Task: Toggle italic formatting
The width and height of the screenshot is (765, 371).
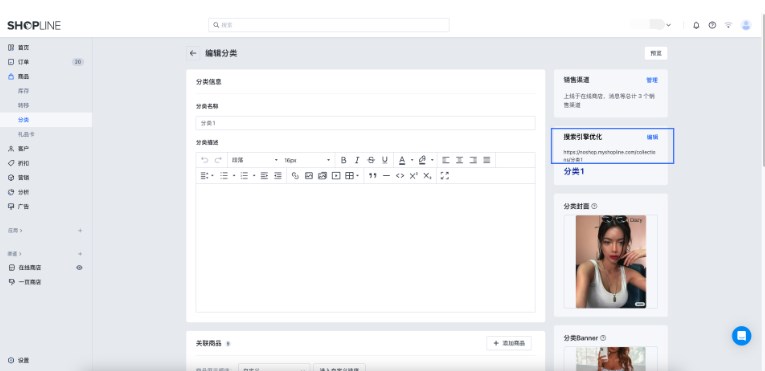Action: 357,160
